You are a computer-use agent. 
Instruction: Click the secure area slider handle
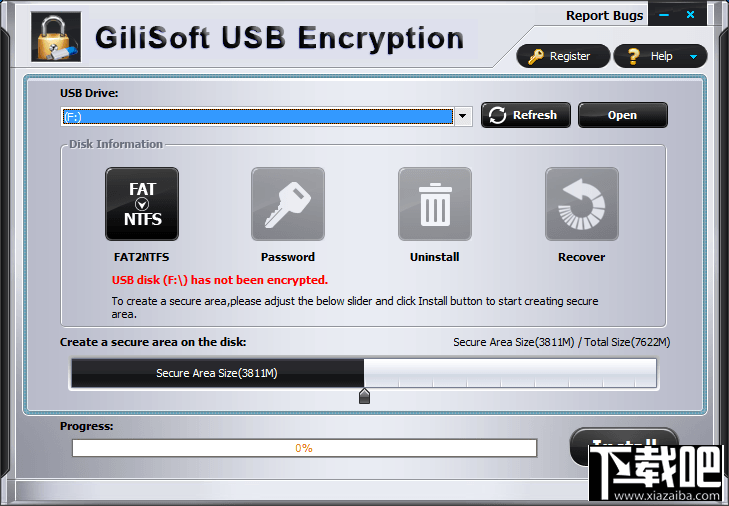[364, 396]
